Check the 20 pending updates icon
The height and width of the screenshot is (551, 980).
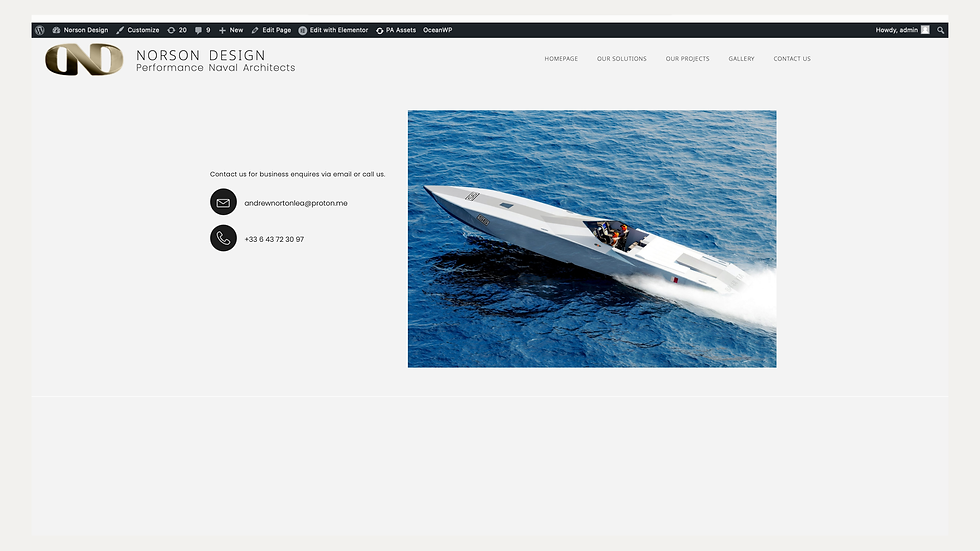click(x=177, y=30)
